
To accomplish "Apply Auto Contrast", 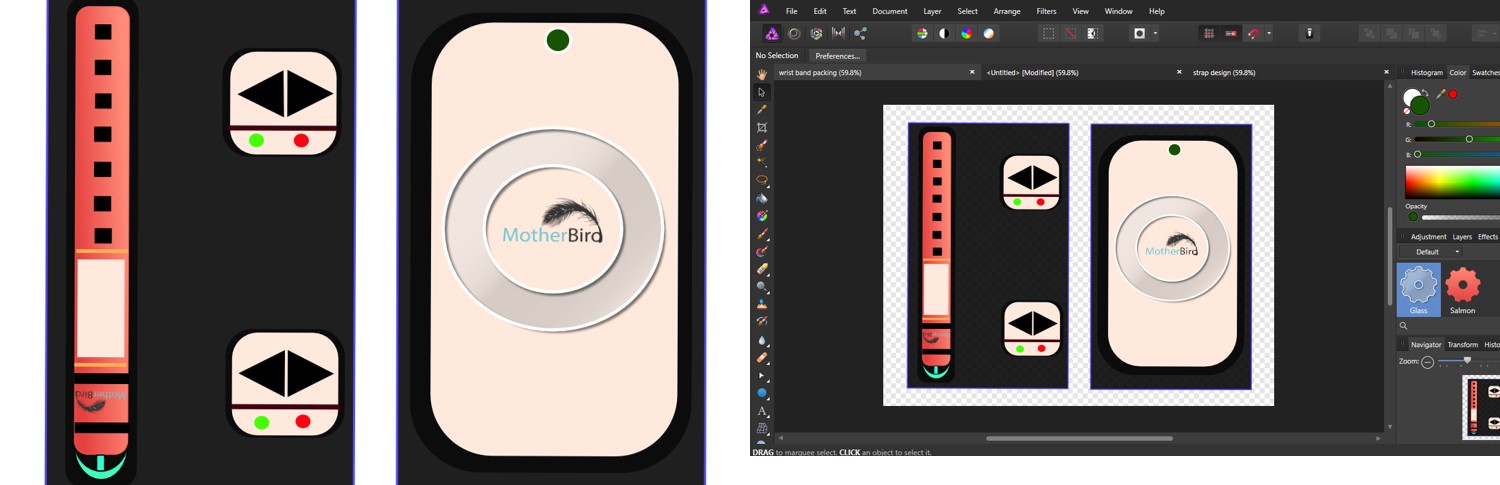I will [x=944, y=33].
